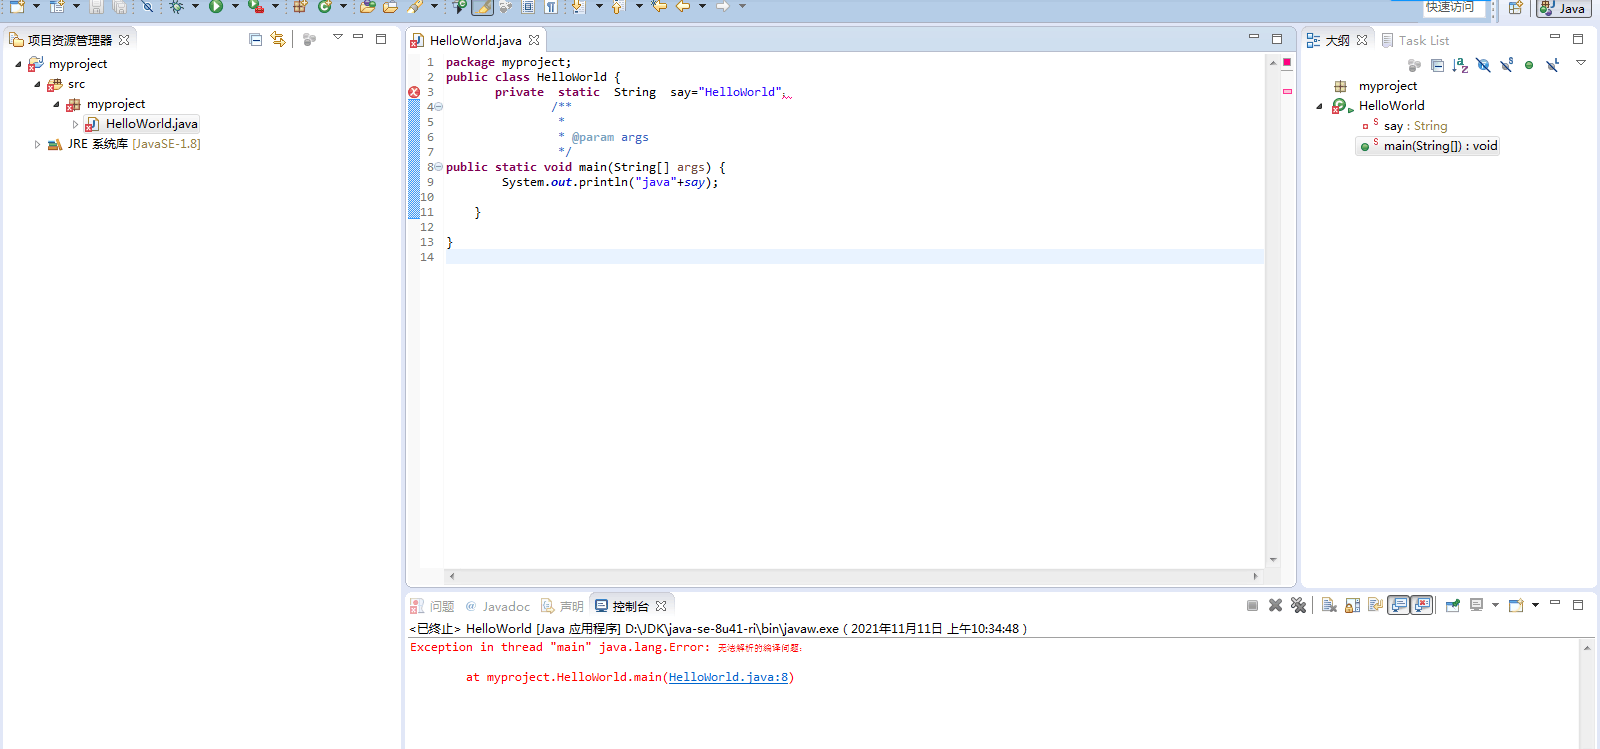Click Remove All Terminated Launches icon
Screen dimensions: 1600x749
(1298, 605)
